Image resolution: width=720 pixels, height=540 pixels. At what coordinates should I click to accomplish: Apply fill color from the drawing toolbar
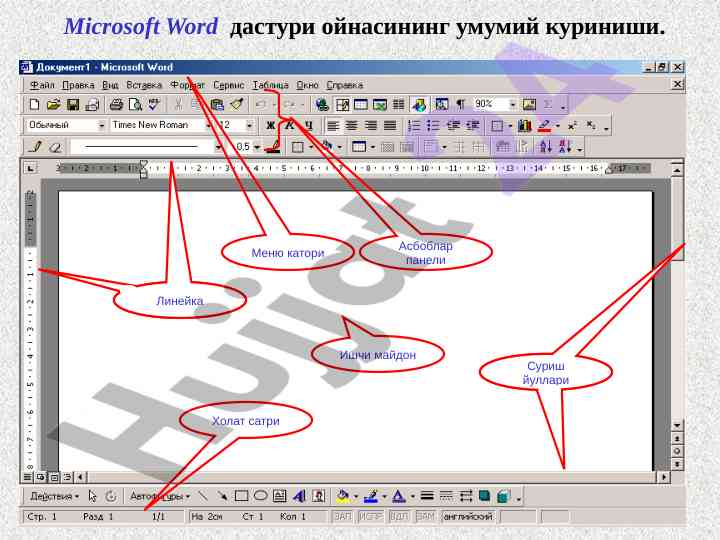click(343, 496)
